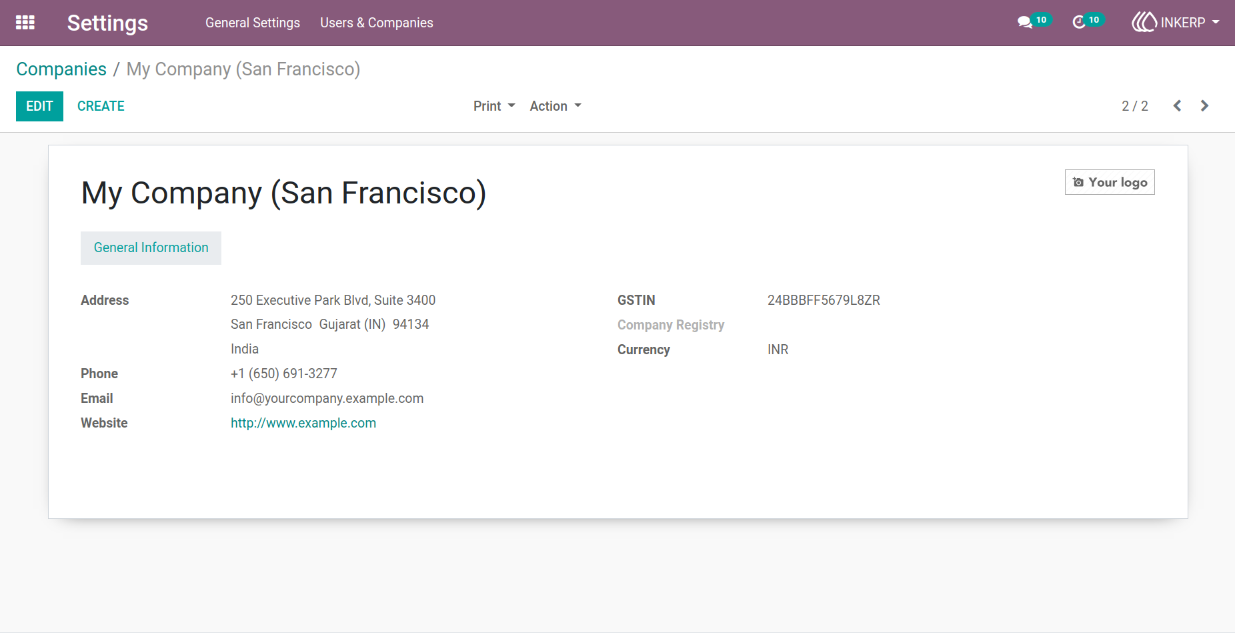Open the conversations chat bubble icon
The image size is (1235, 633).
tap(1024, 22)
